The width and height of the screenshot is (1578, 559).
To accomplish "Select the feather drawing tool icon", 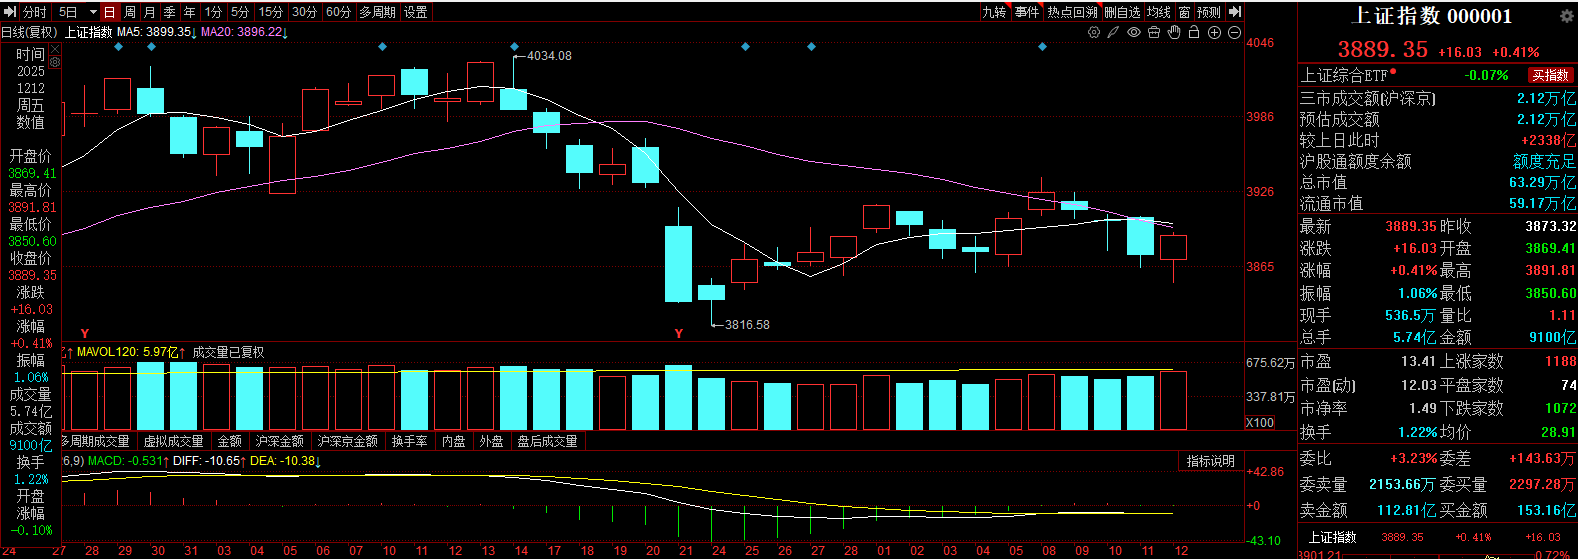I will click(x=1114, y=32).
